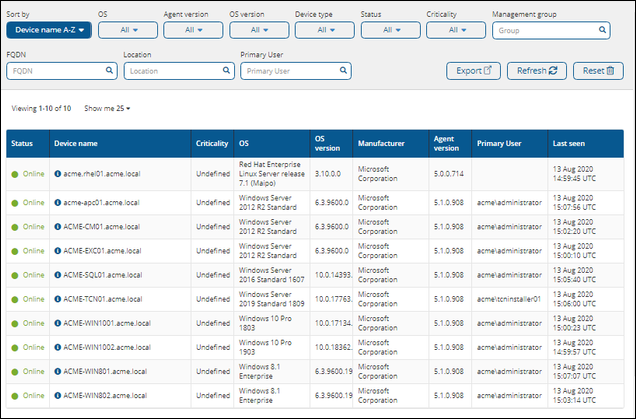Image resolution: width=636 pixels, height=419 pixels.
Task: Open the Sort by Device name A-Z dropdown
Action: (49, 30)
